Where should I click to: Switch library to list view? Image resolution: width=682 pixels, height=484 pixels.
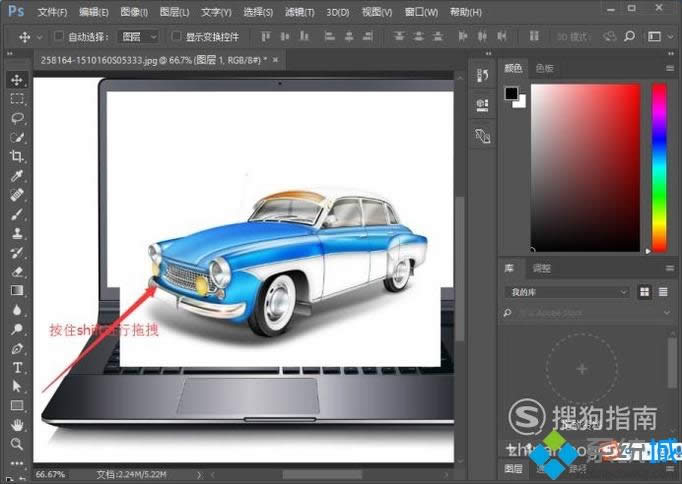[x=663, y=292]
